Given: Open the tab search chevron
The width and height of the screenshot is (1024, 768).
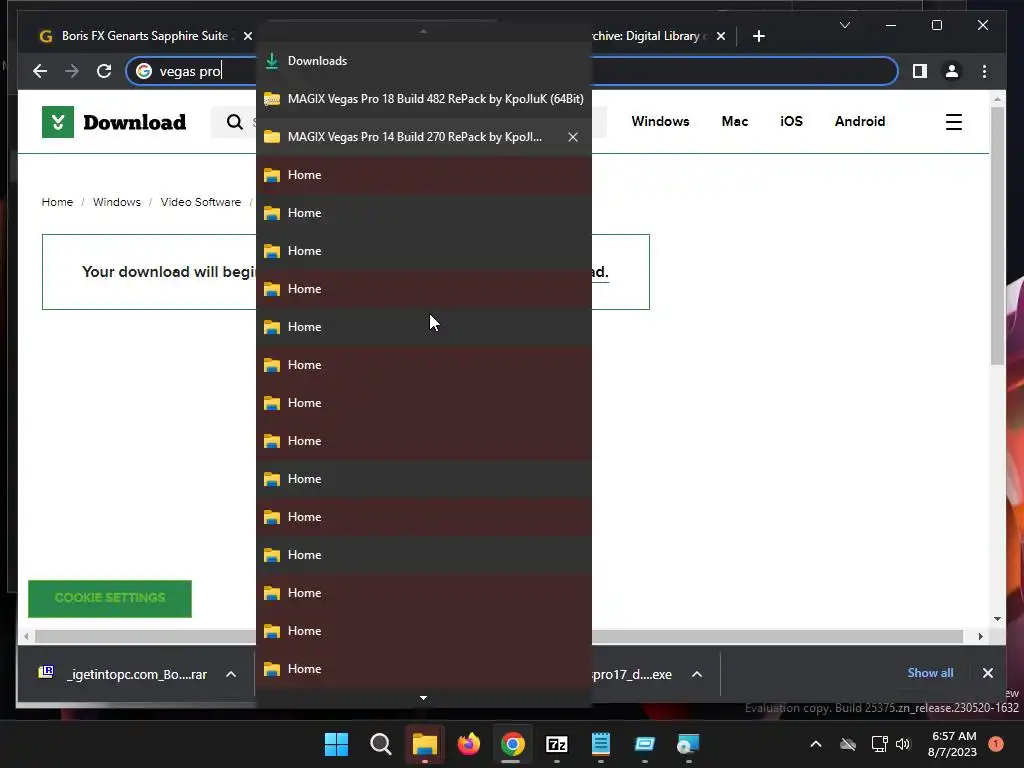Looking at the screenshot, I should click(x=844, y=25).
